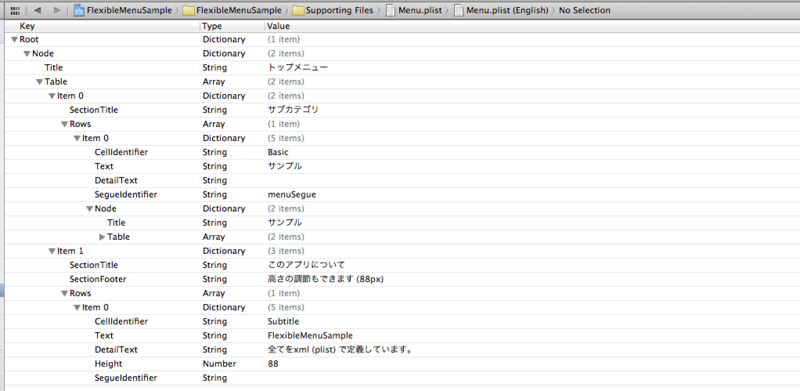Collapse the Root disclosure triangle
This screenshot has width=800, height=391.
14,40
